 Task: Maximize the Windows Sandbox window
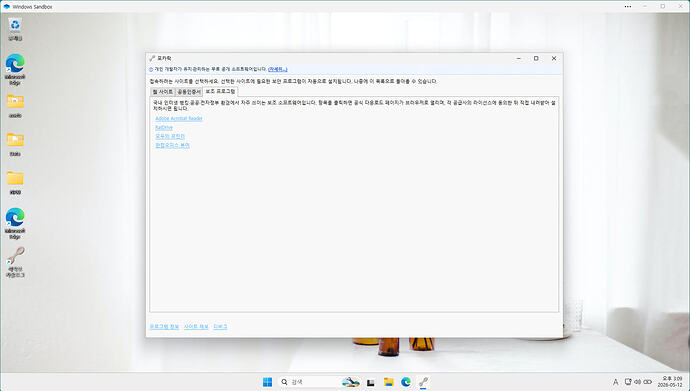pos(663,7)
